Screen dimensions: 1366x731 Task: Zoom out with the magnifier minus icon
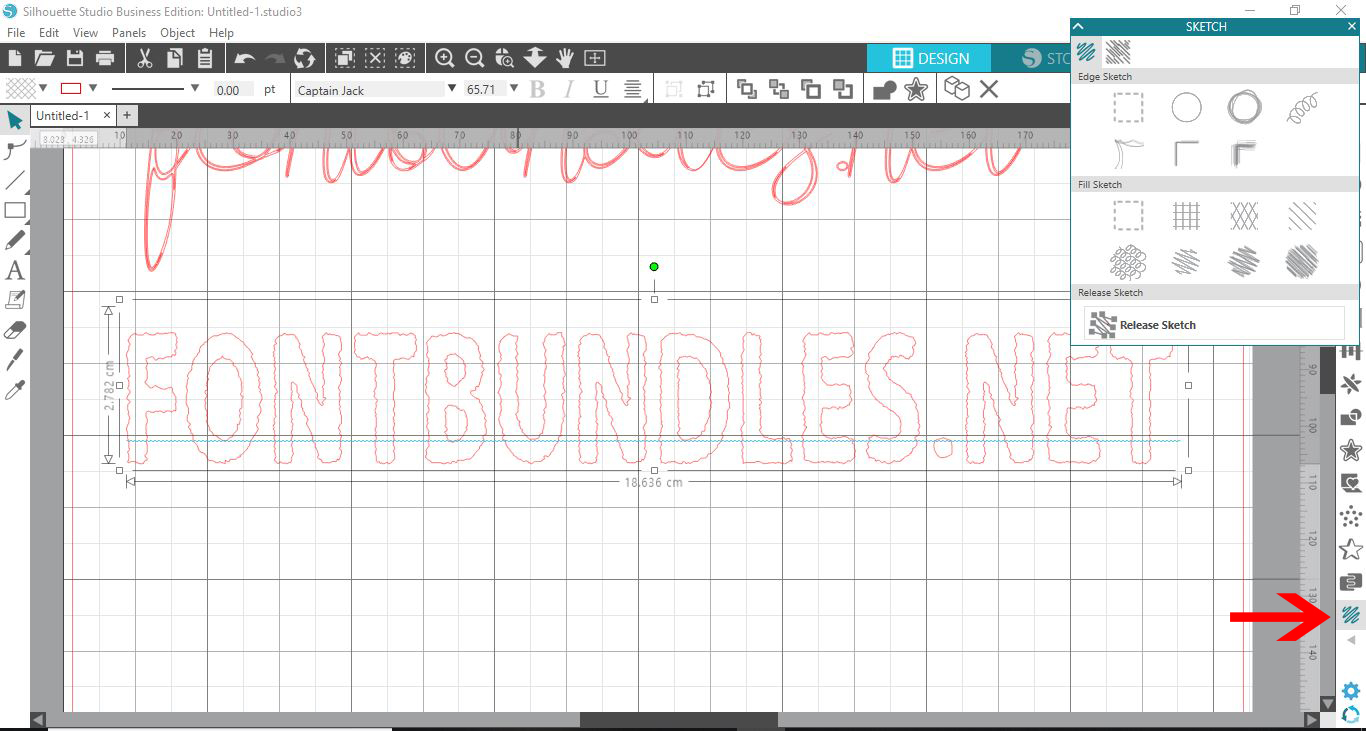pyautogui.click(x=475, y=58)
